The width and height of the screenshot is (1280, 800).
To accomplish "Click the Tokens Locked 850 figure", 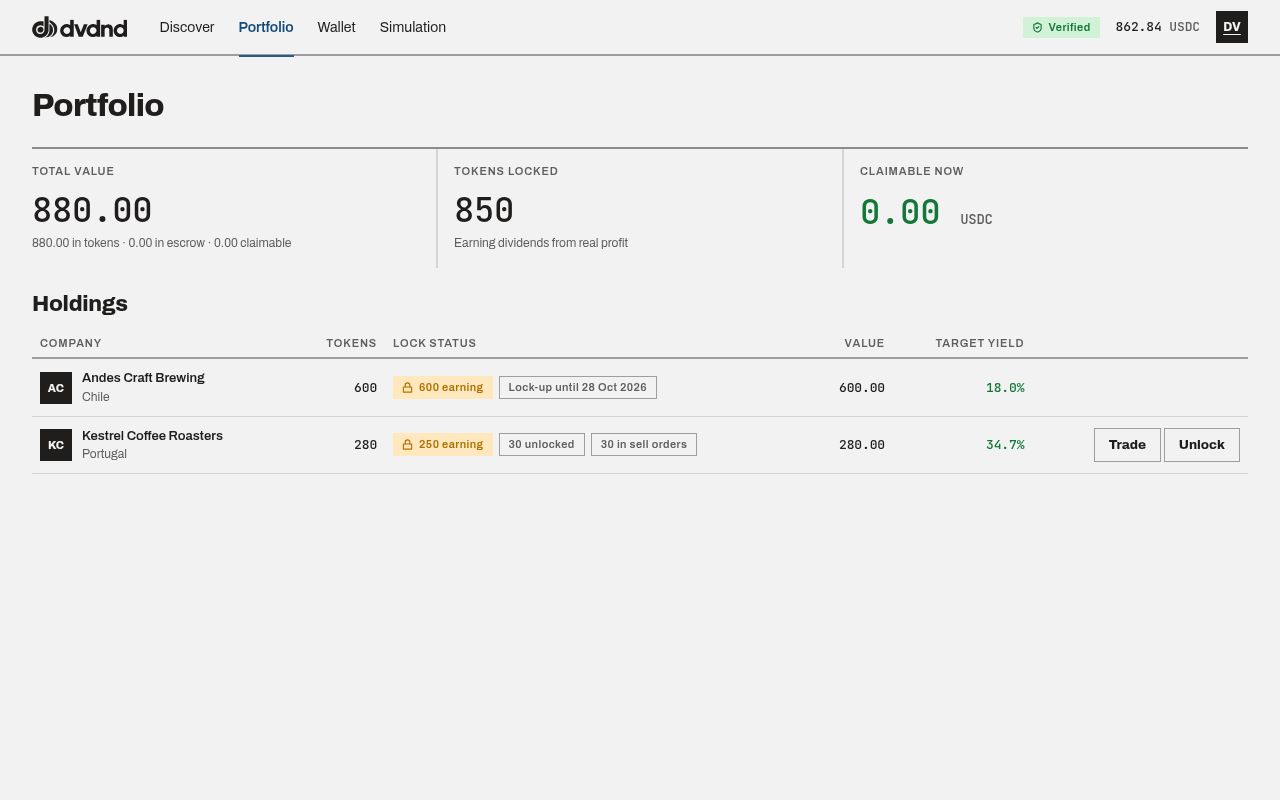I will tap(484, 211).
